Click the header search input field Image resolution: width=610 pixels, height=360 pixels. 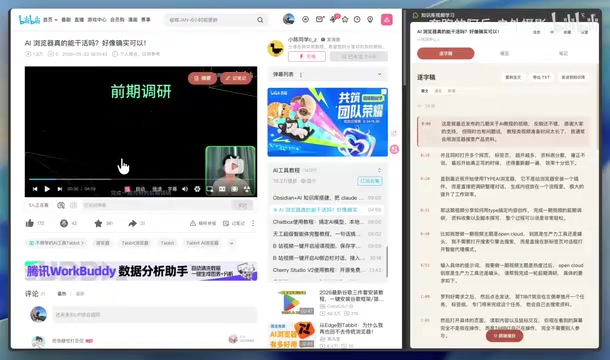(211, 20)
